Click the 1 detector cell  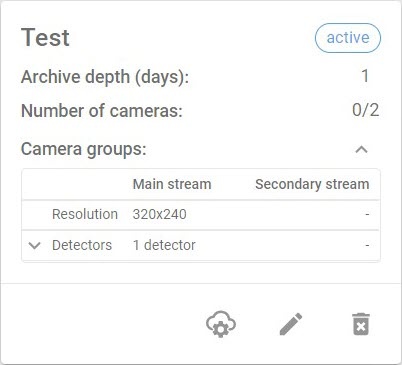point(164,245)
